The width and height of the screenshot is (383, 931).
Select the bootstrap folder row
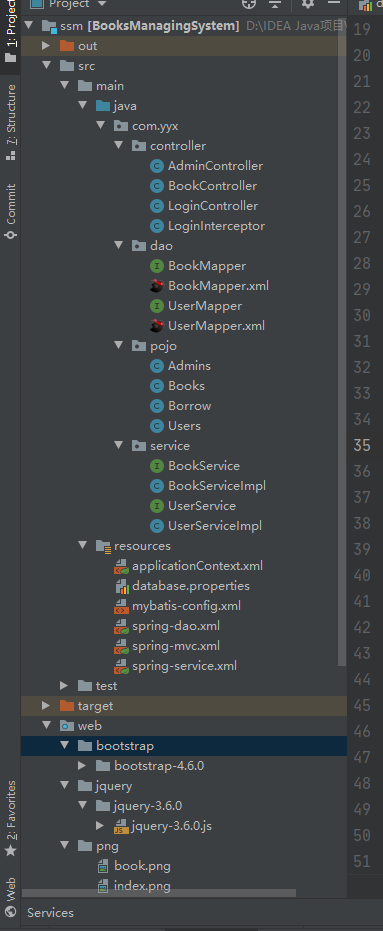pyautogui.click(x=183, y=746)
